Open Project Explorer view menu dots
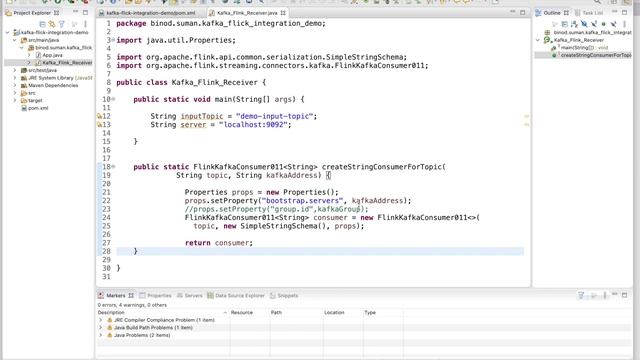Image resolution: width=640 pixels, height=360 pixels. [85, 24]
